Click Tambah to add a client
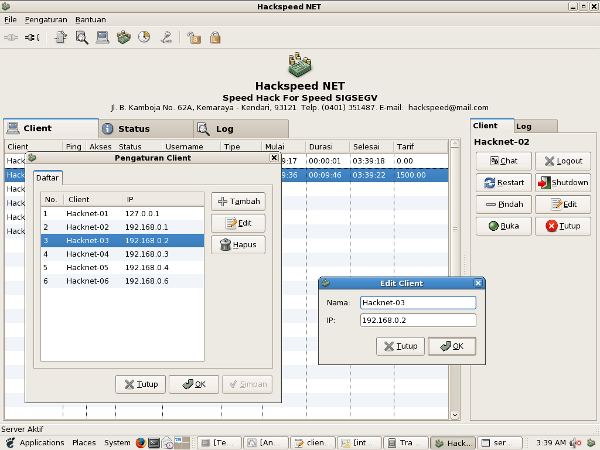This screenshot has width=600, height=450. click(238, 201)
